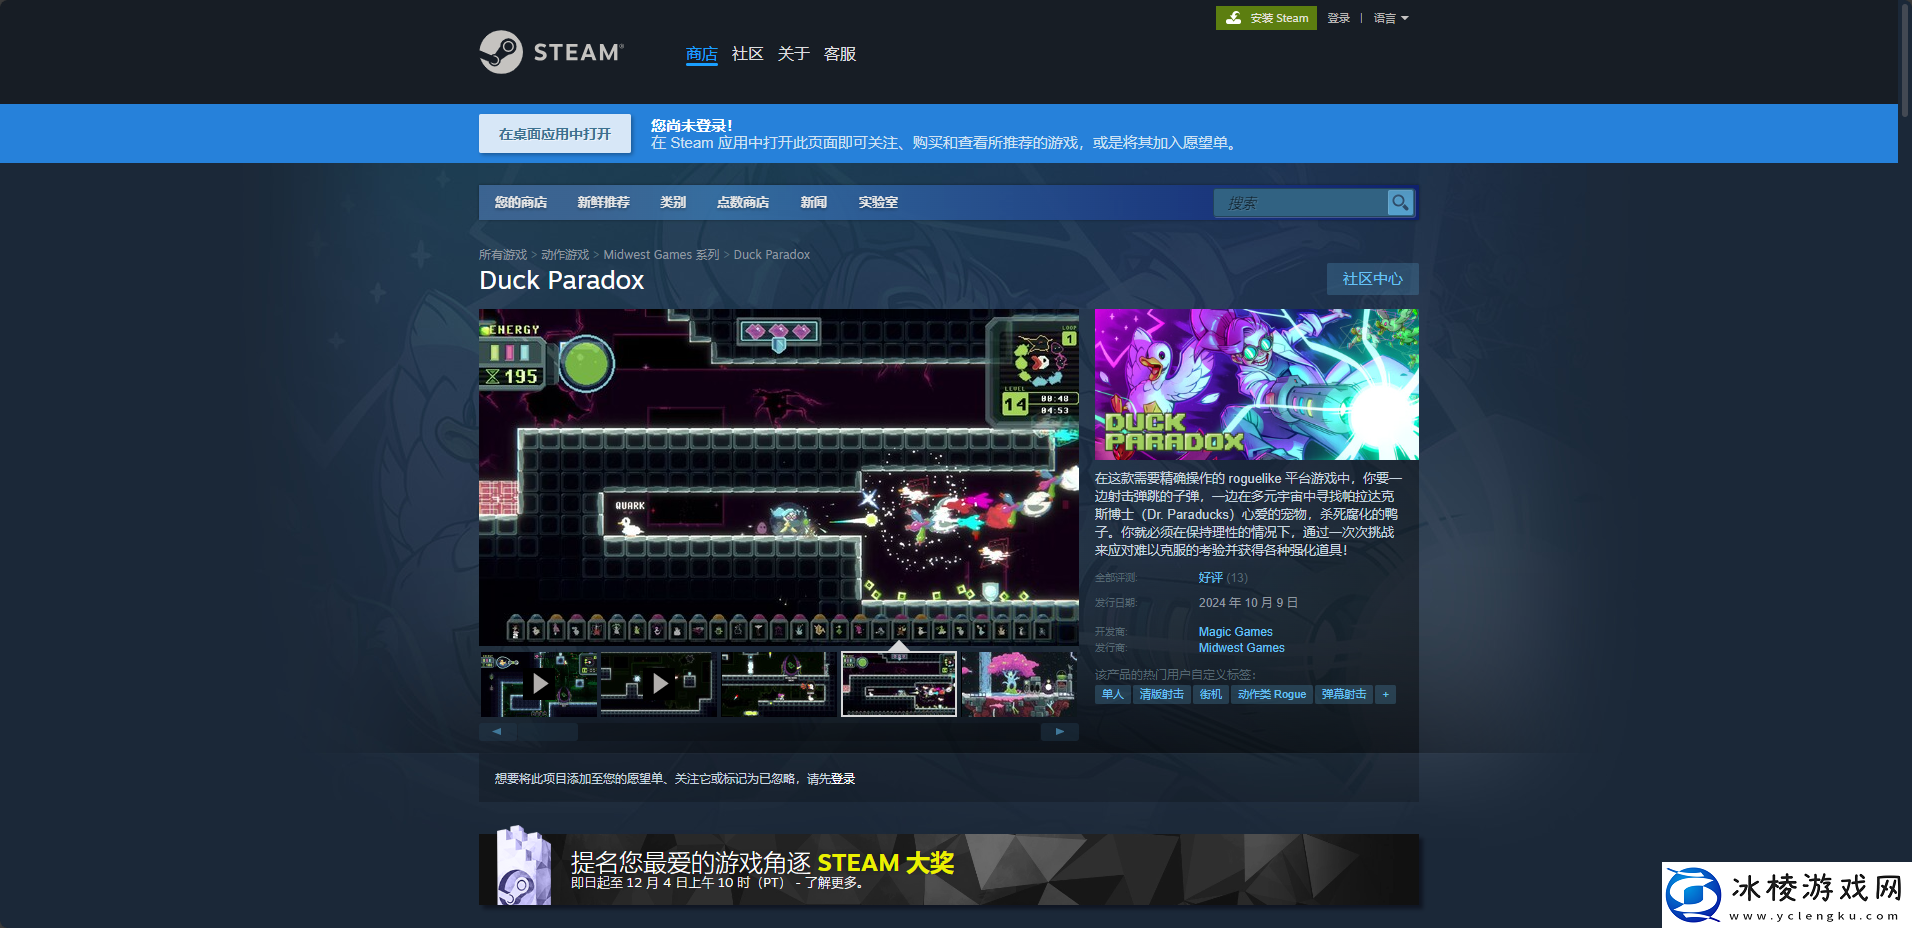The width and height of the screenshot is (1912, 928).
Task: Expand the 类别 categories menu
Action: click(673, 202)
